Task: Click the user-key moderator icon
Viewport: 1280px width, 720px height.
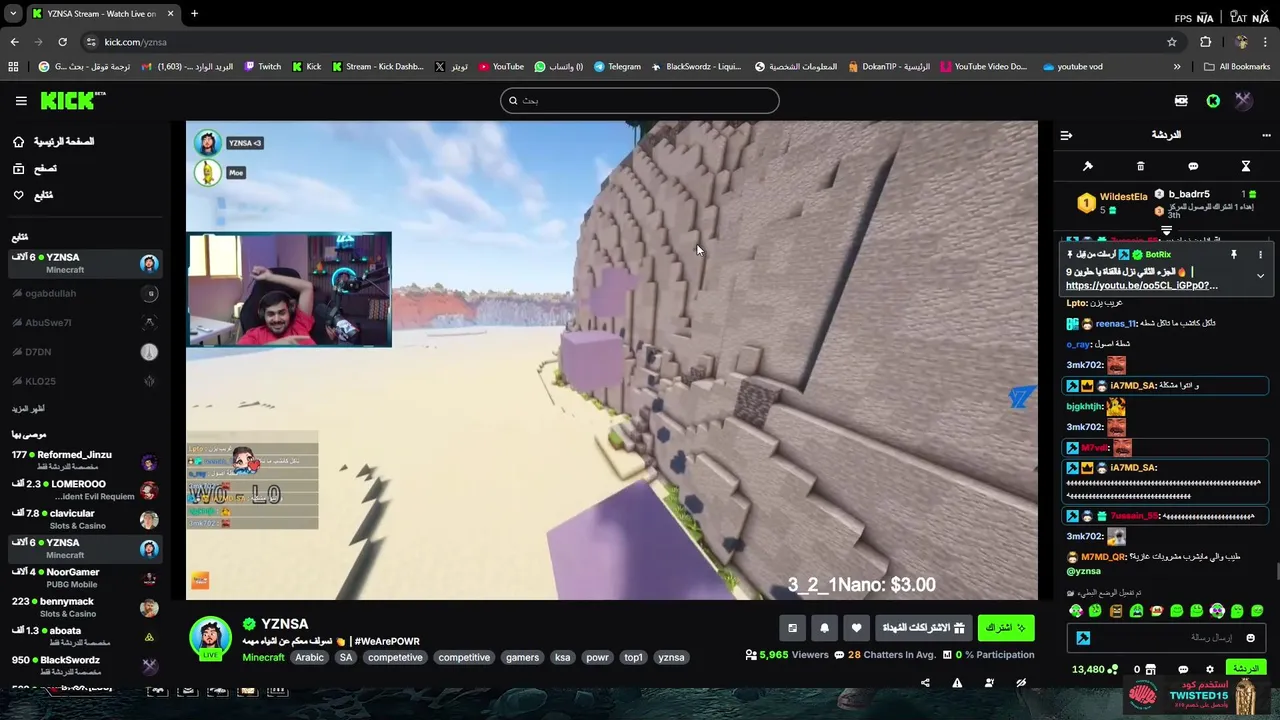Action: [989, 683]
